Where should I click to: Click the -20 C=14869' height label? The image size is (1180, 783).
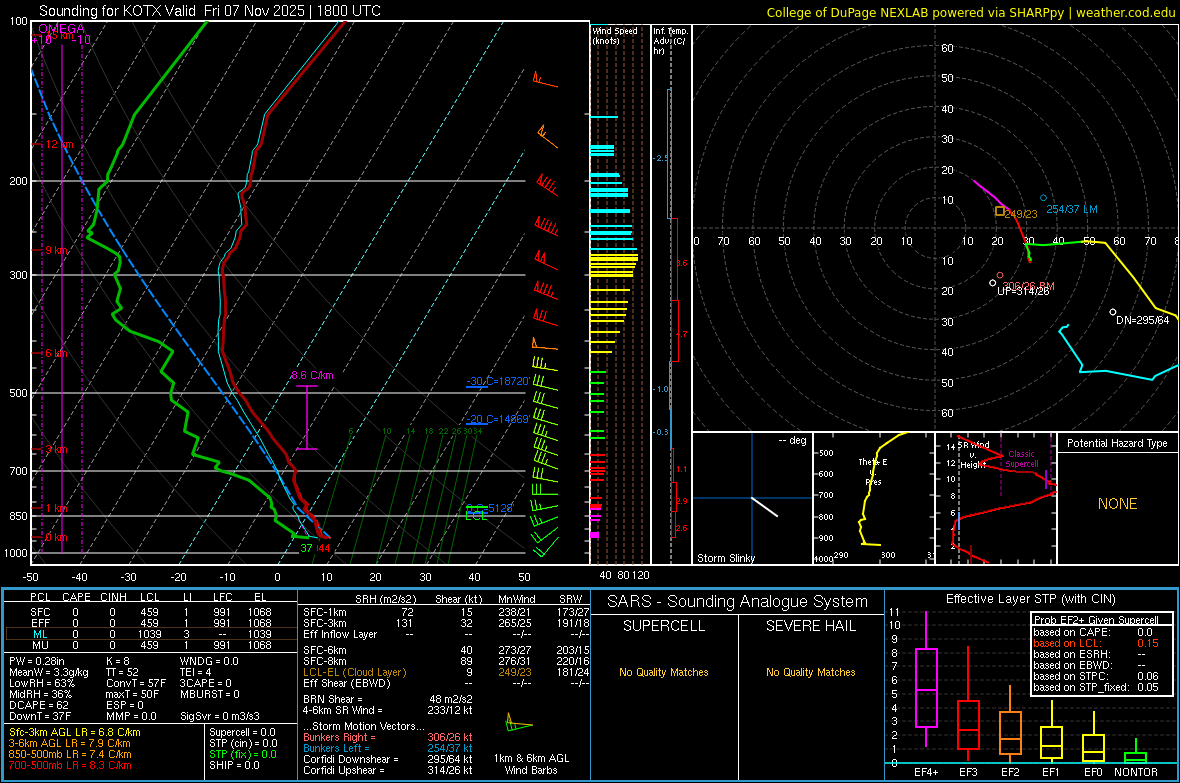point(497,419)
